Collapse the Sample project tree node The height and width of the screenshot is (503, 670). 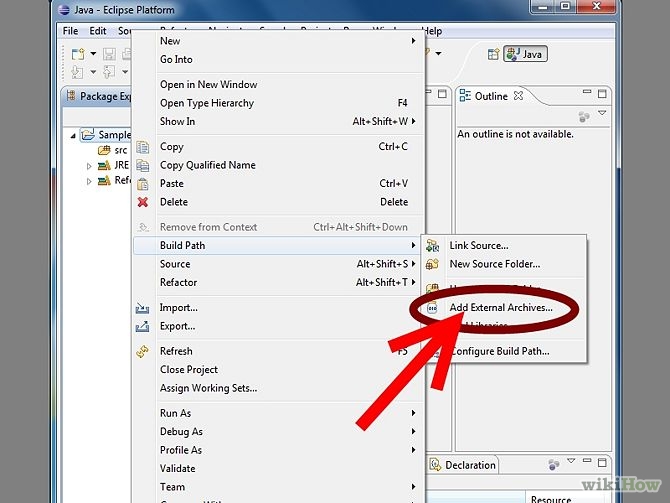pyautogui.click(x=73, y=135)
